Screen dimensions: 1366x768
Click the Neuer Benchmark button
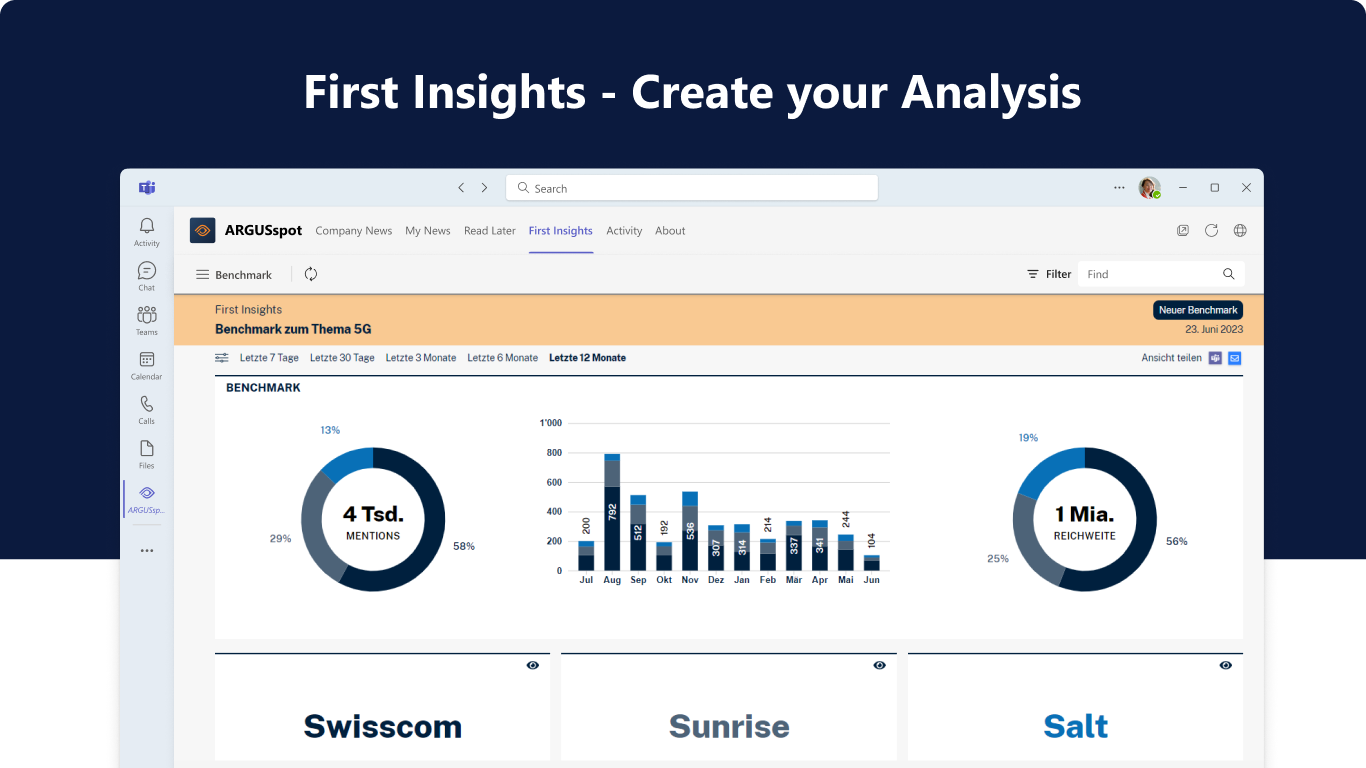tap(1198, 310)
